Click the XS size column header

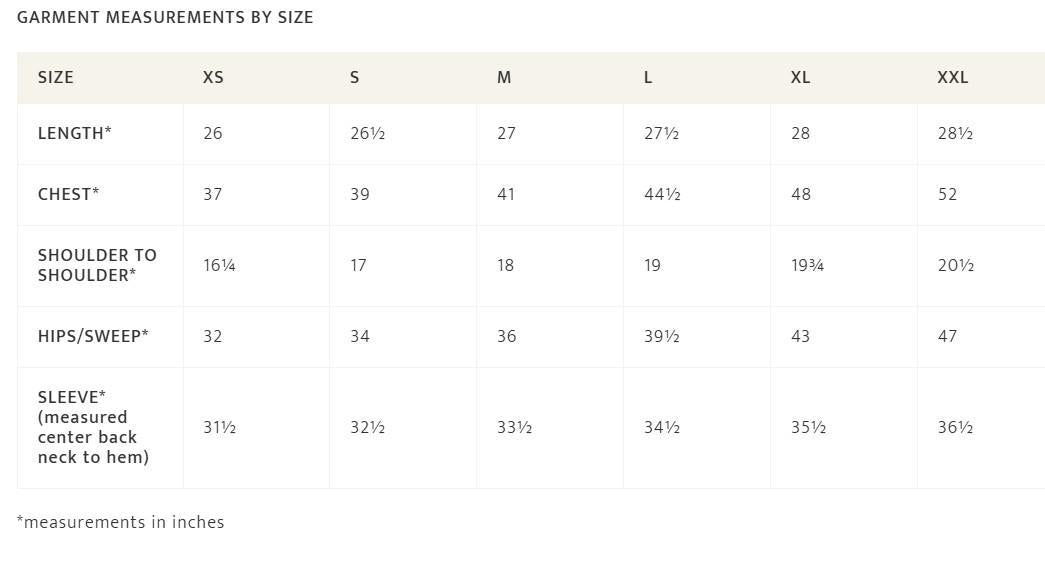[x=213, y=77]
